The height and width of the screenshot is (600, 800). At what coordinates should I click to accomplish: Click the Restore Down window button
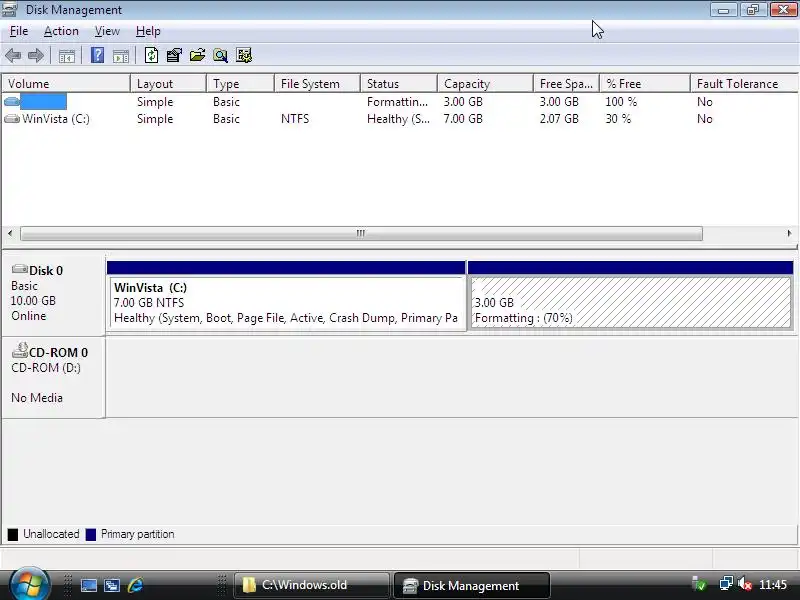(753, 10)
